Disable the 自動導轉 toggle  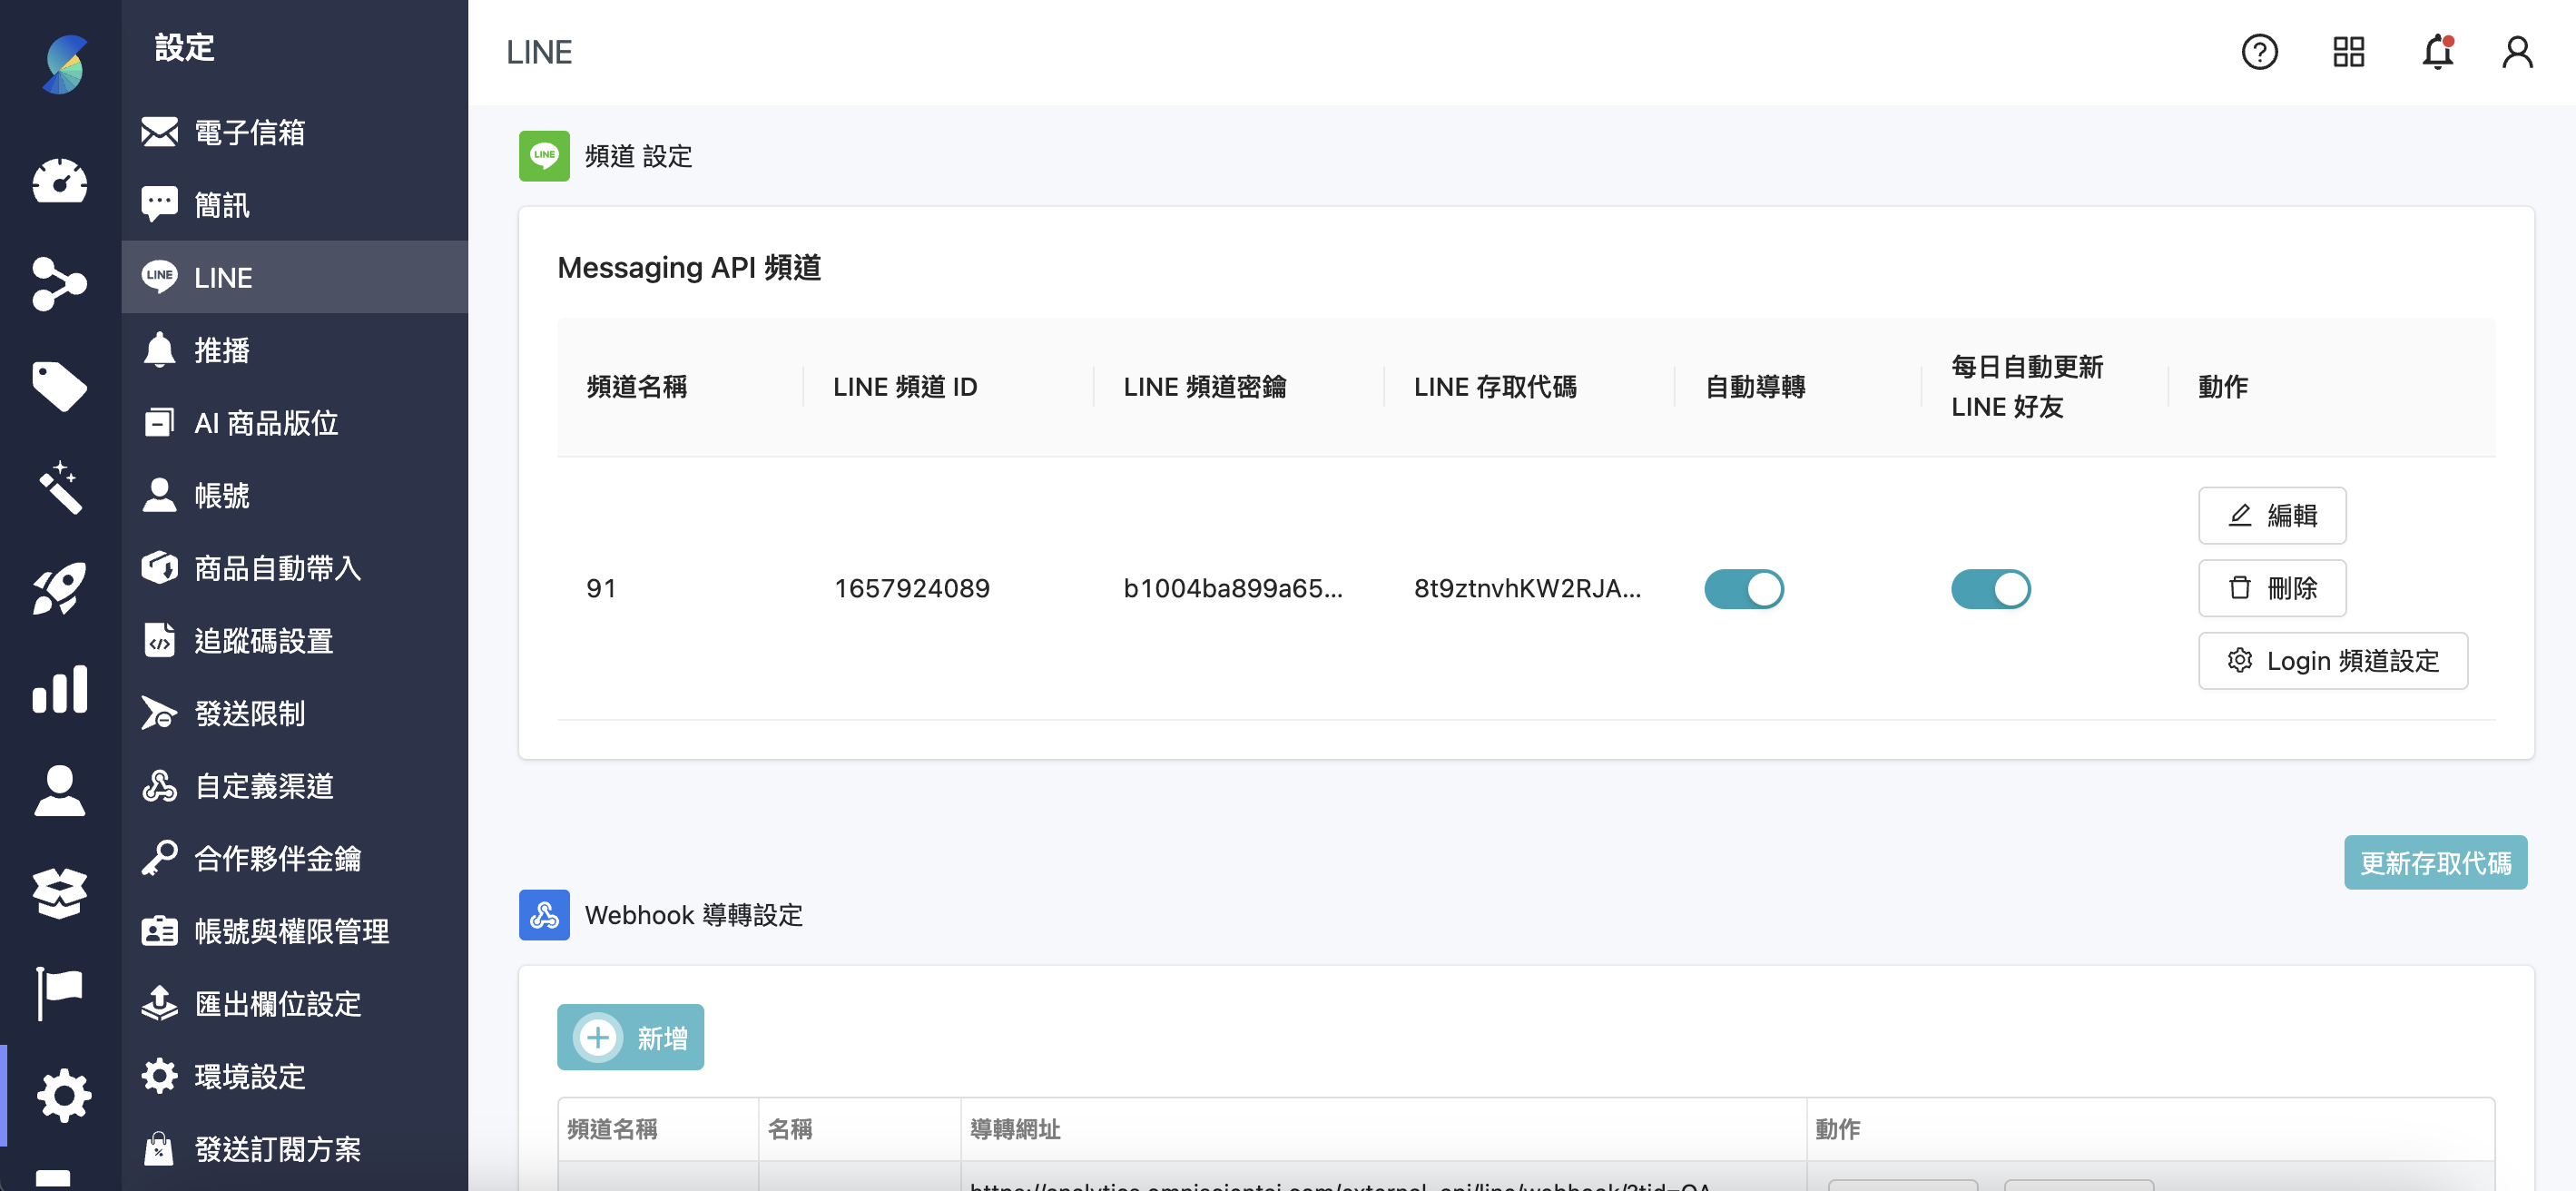[1744, 589]
